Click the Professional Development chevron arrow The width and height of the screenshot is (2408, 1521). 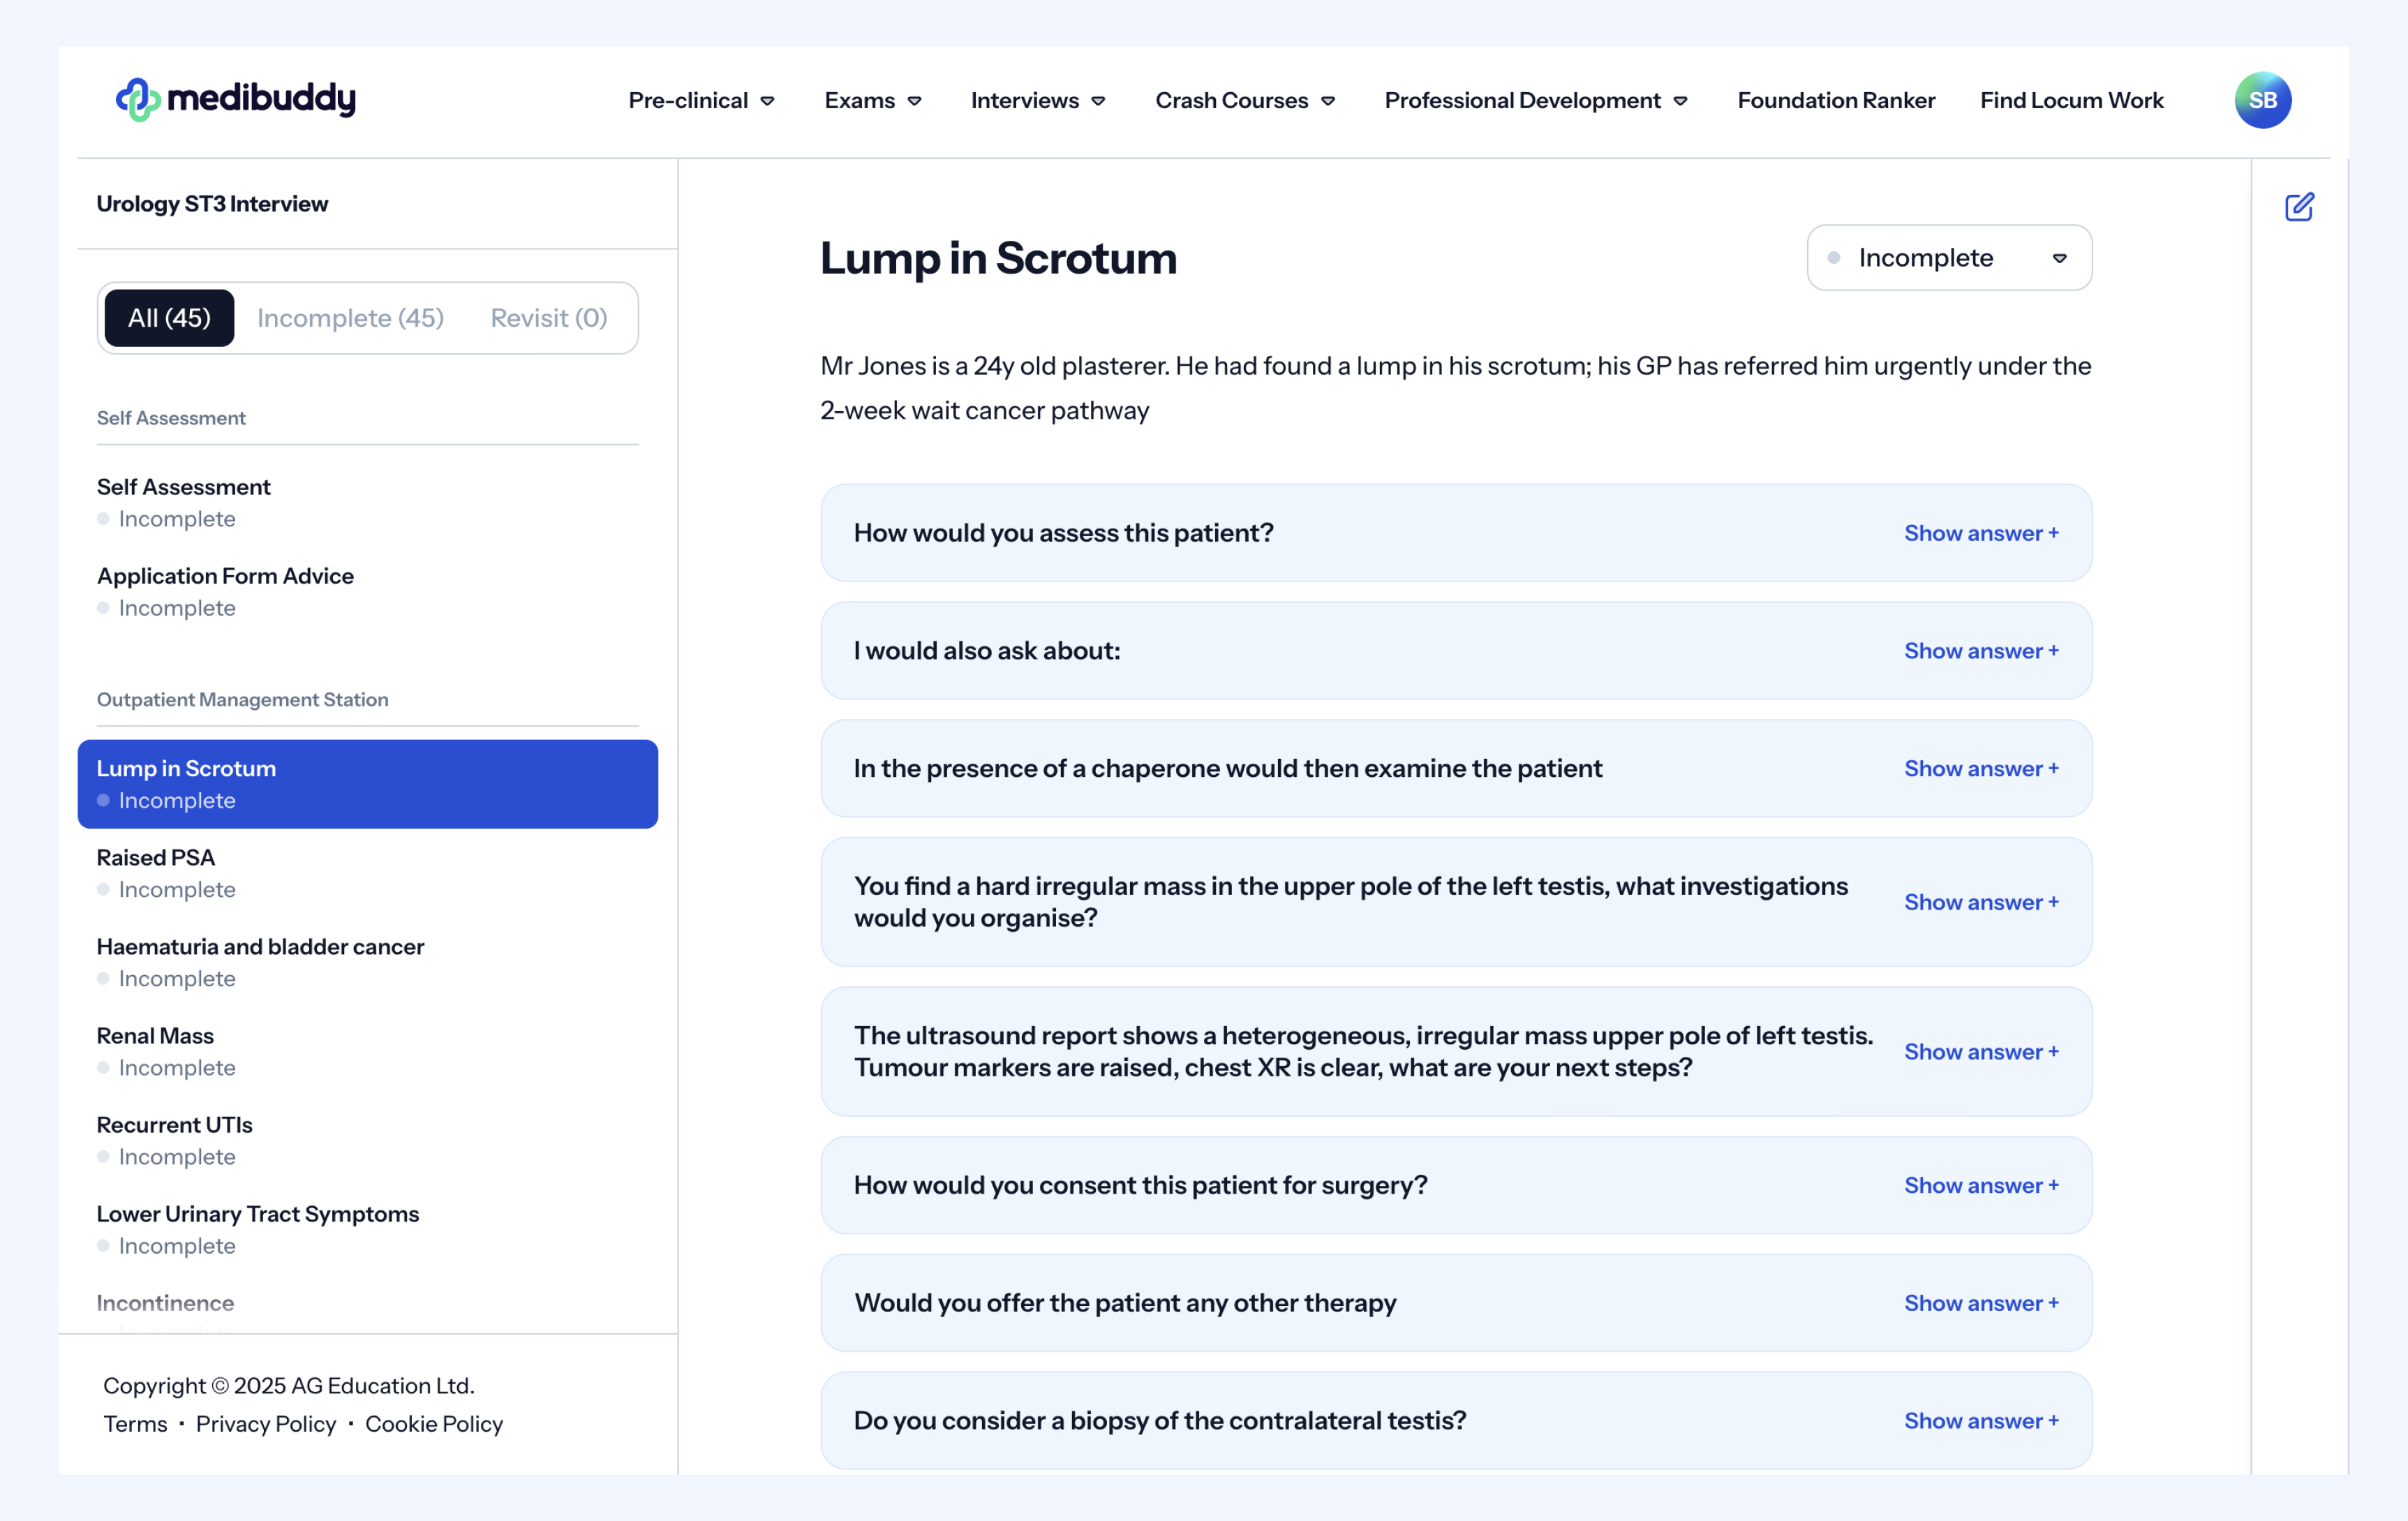click(x=1681, y=101)
